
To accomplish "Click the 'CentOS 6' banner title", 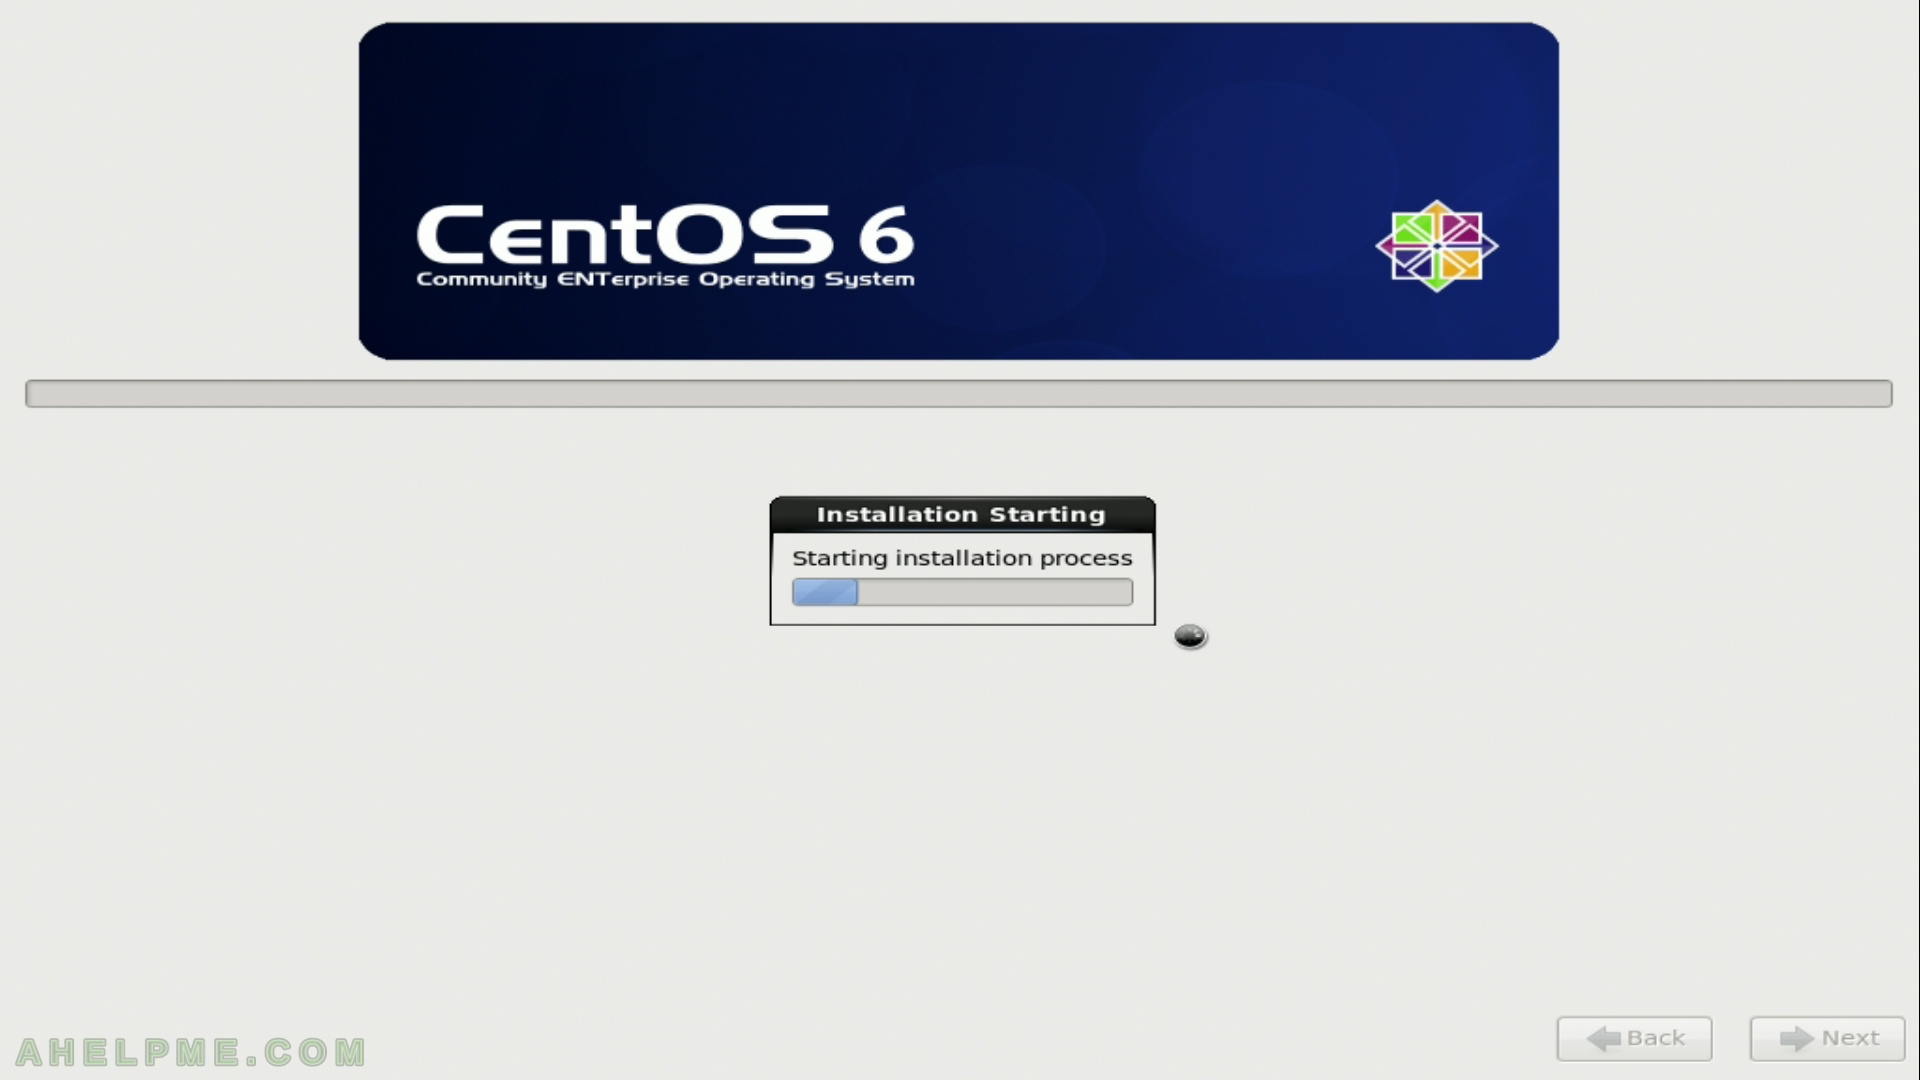I will pyautogui.click(x=665, y=234).
